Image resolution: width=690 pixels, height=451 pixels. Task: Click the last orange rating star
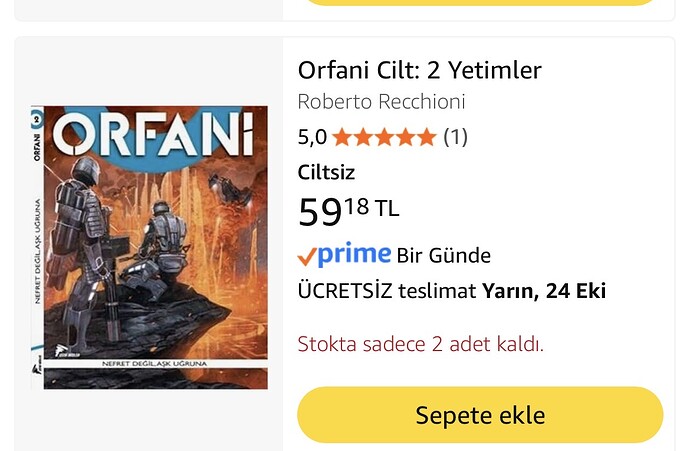tap(426, 137)
